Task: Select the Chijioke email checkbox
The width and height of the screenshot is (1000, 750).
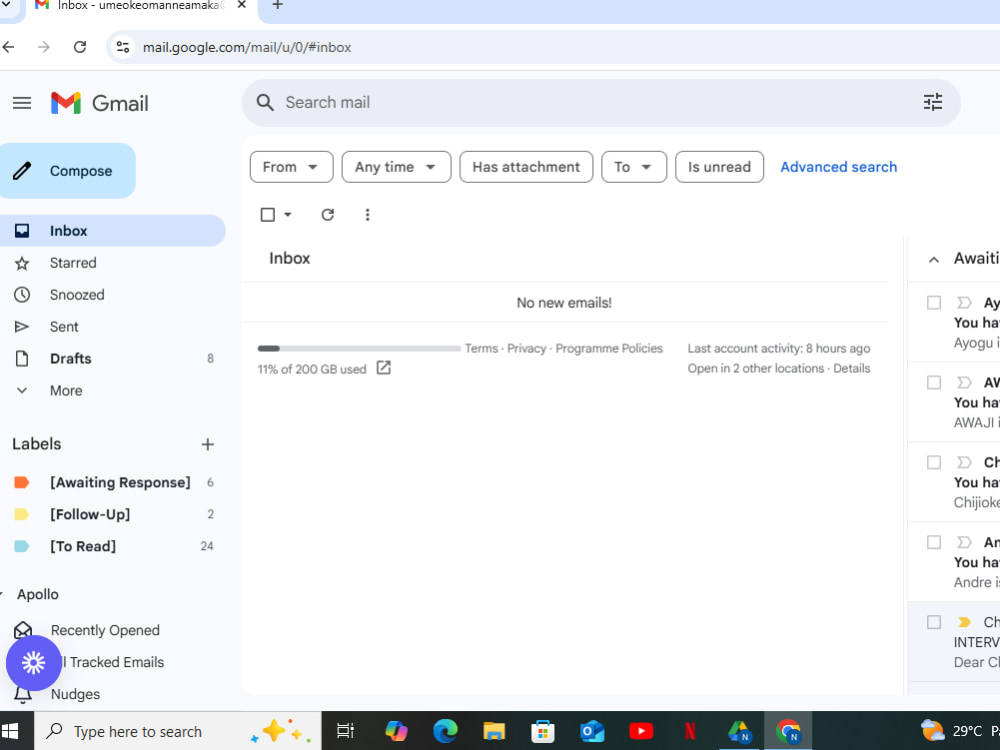Action: pos(934,462)
